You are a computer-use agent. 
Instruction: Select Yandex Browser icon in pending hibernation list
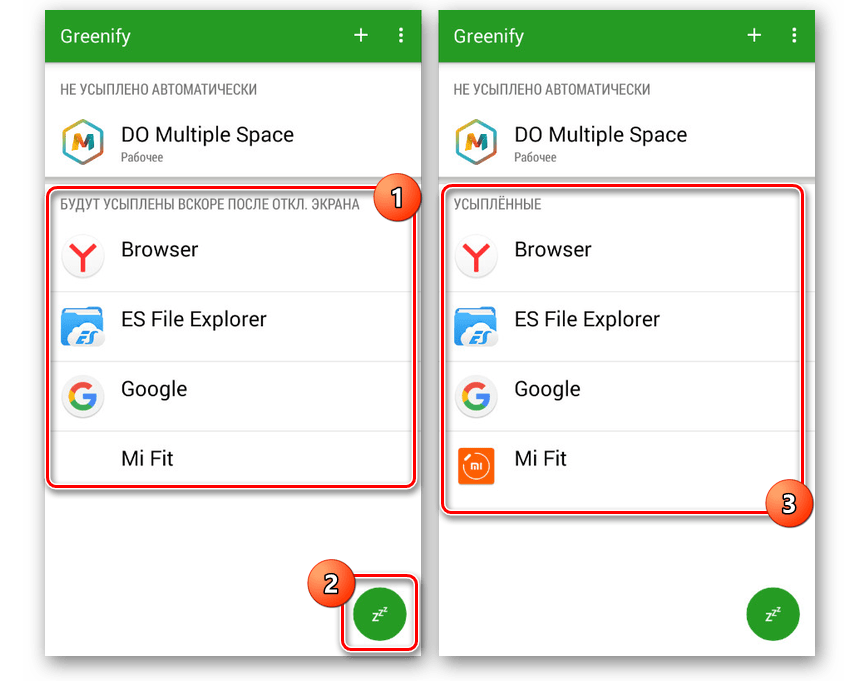tap(83, 258)
